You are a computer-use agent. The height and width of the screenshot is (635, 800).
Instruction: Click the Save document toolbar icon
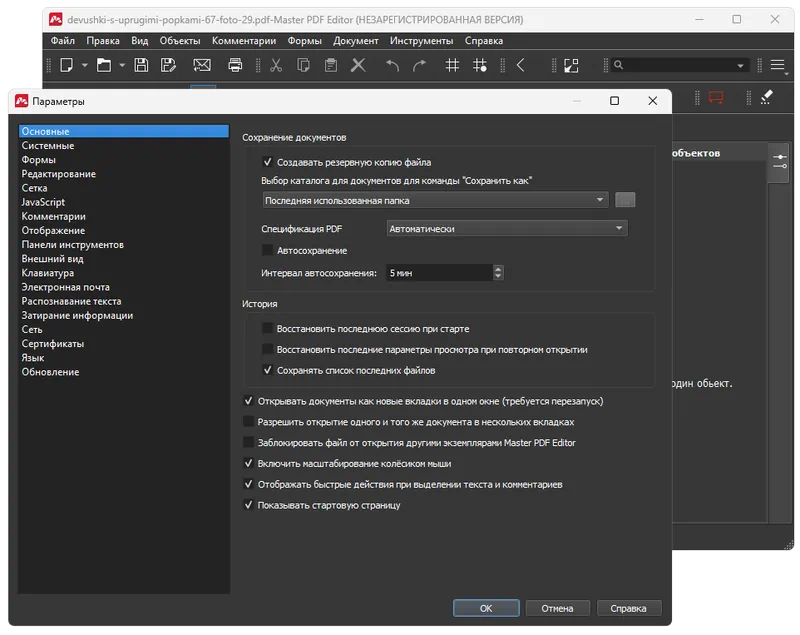pyautogui.click(x=141, y=66)
